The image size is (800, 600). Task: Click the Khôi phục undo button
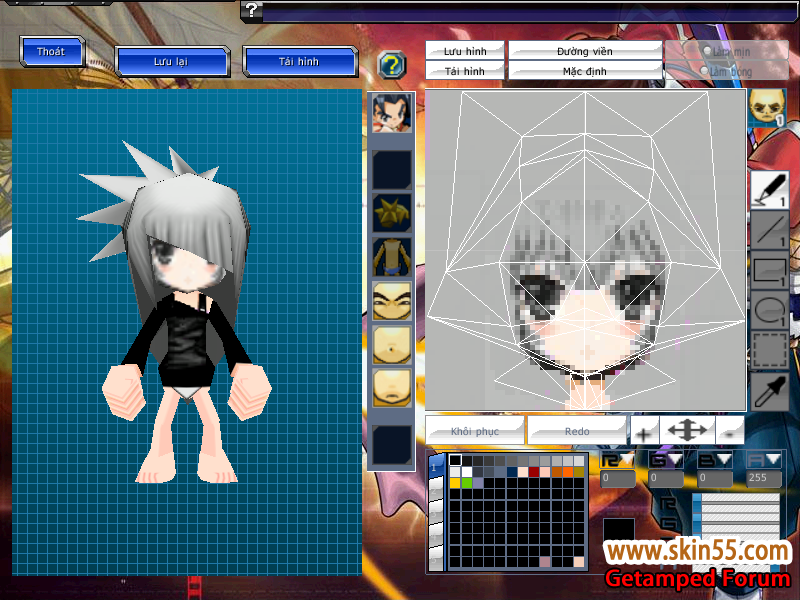point(474,432)
